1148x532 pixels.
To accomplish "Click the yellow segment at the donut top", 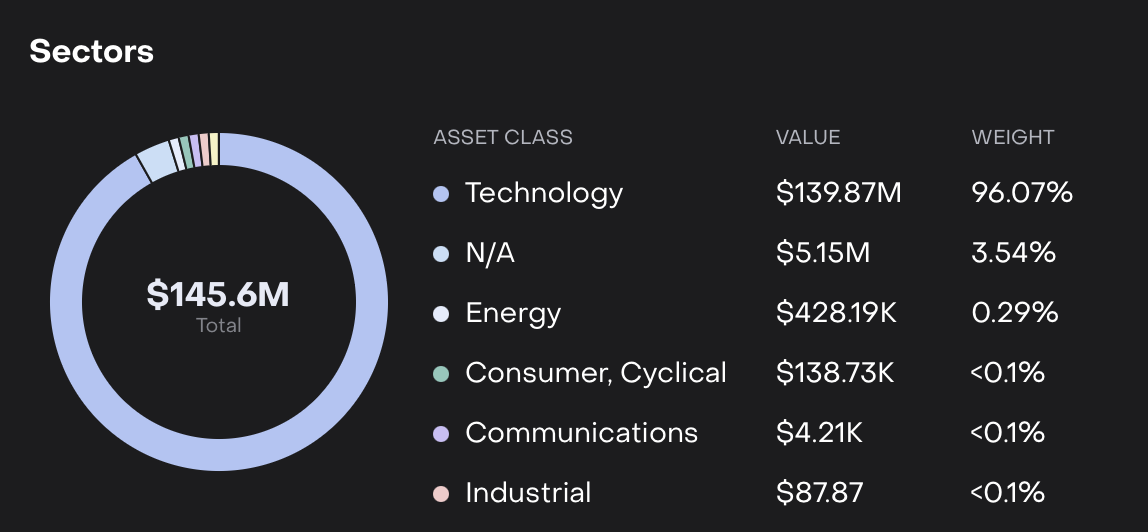I will pyautogui.click(x=214, y=147).
